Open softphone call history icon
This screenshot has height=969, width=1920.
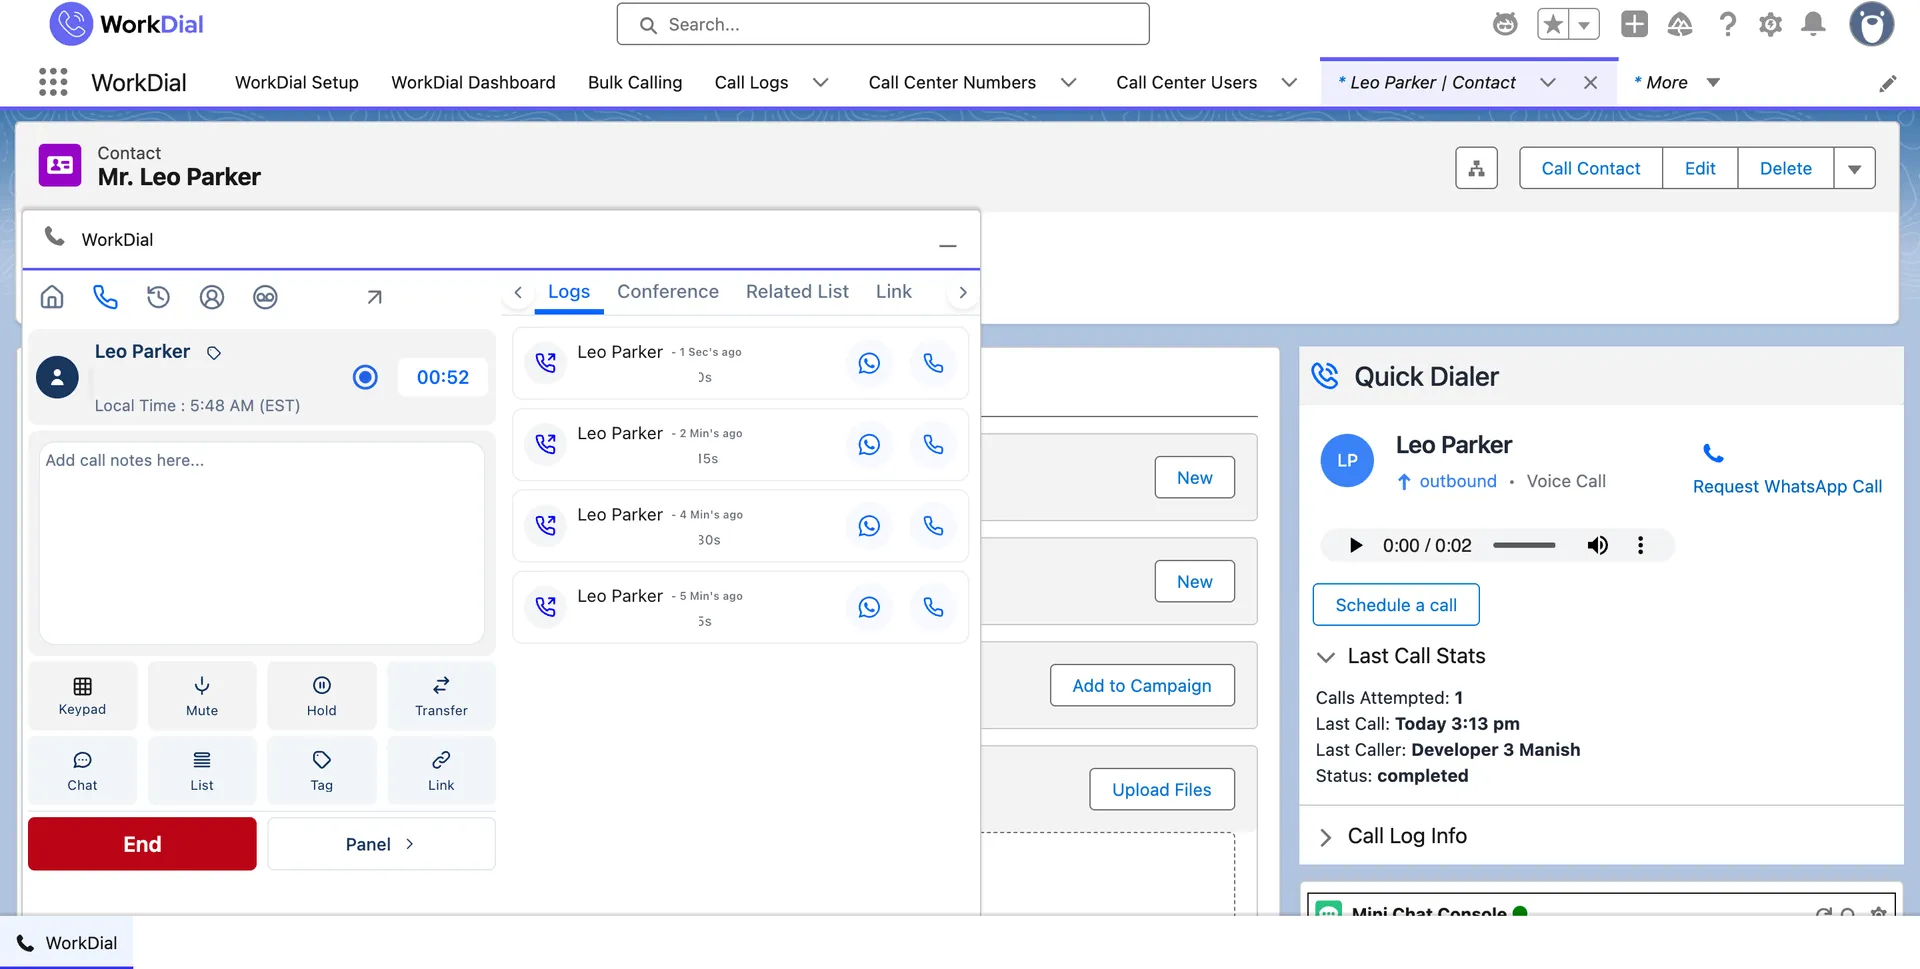pyautogui.click(x=158, y=297)
